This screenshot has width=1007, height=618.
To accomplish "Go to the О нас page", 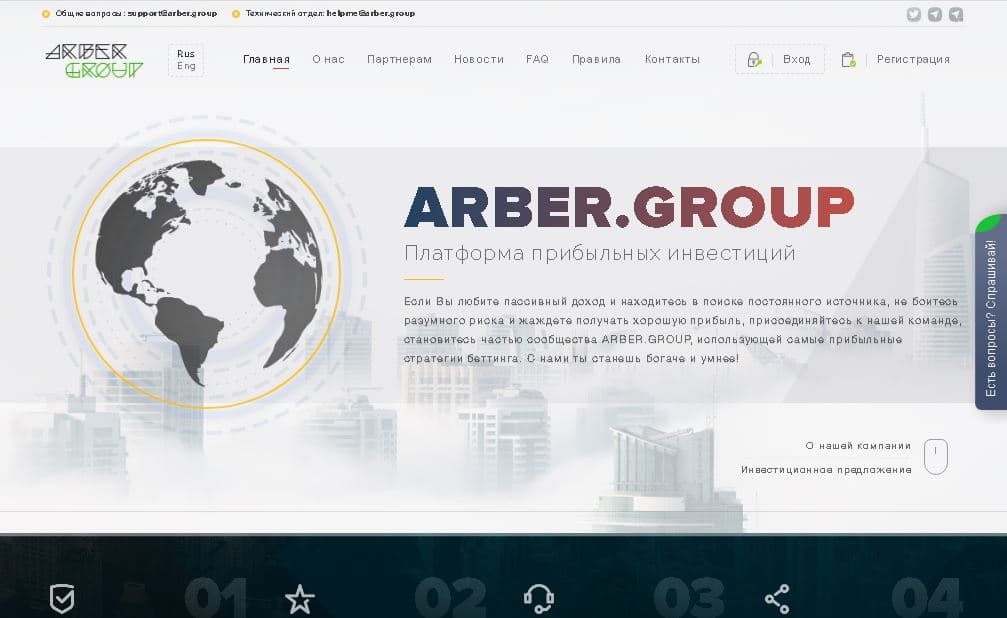I will pos(328,59).
